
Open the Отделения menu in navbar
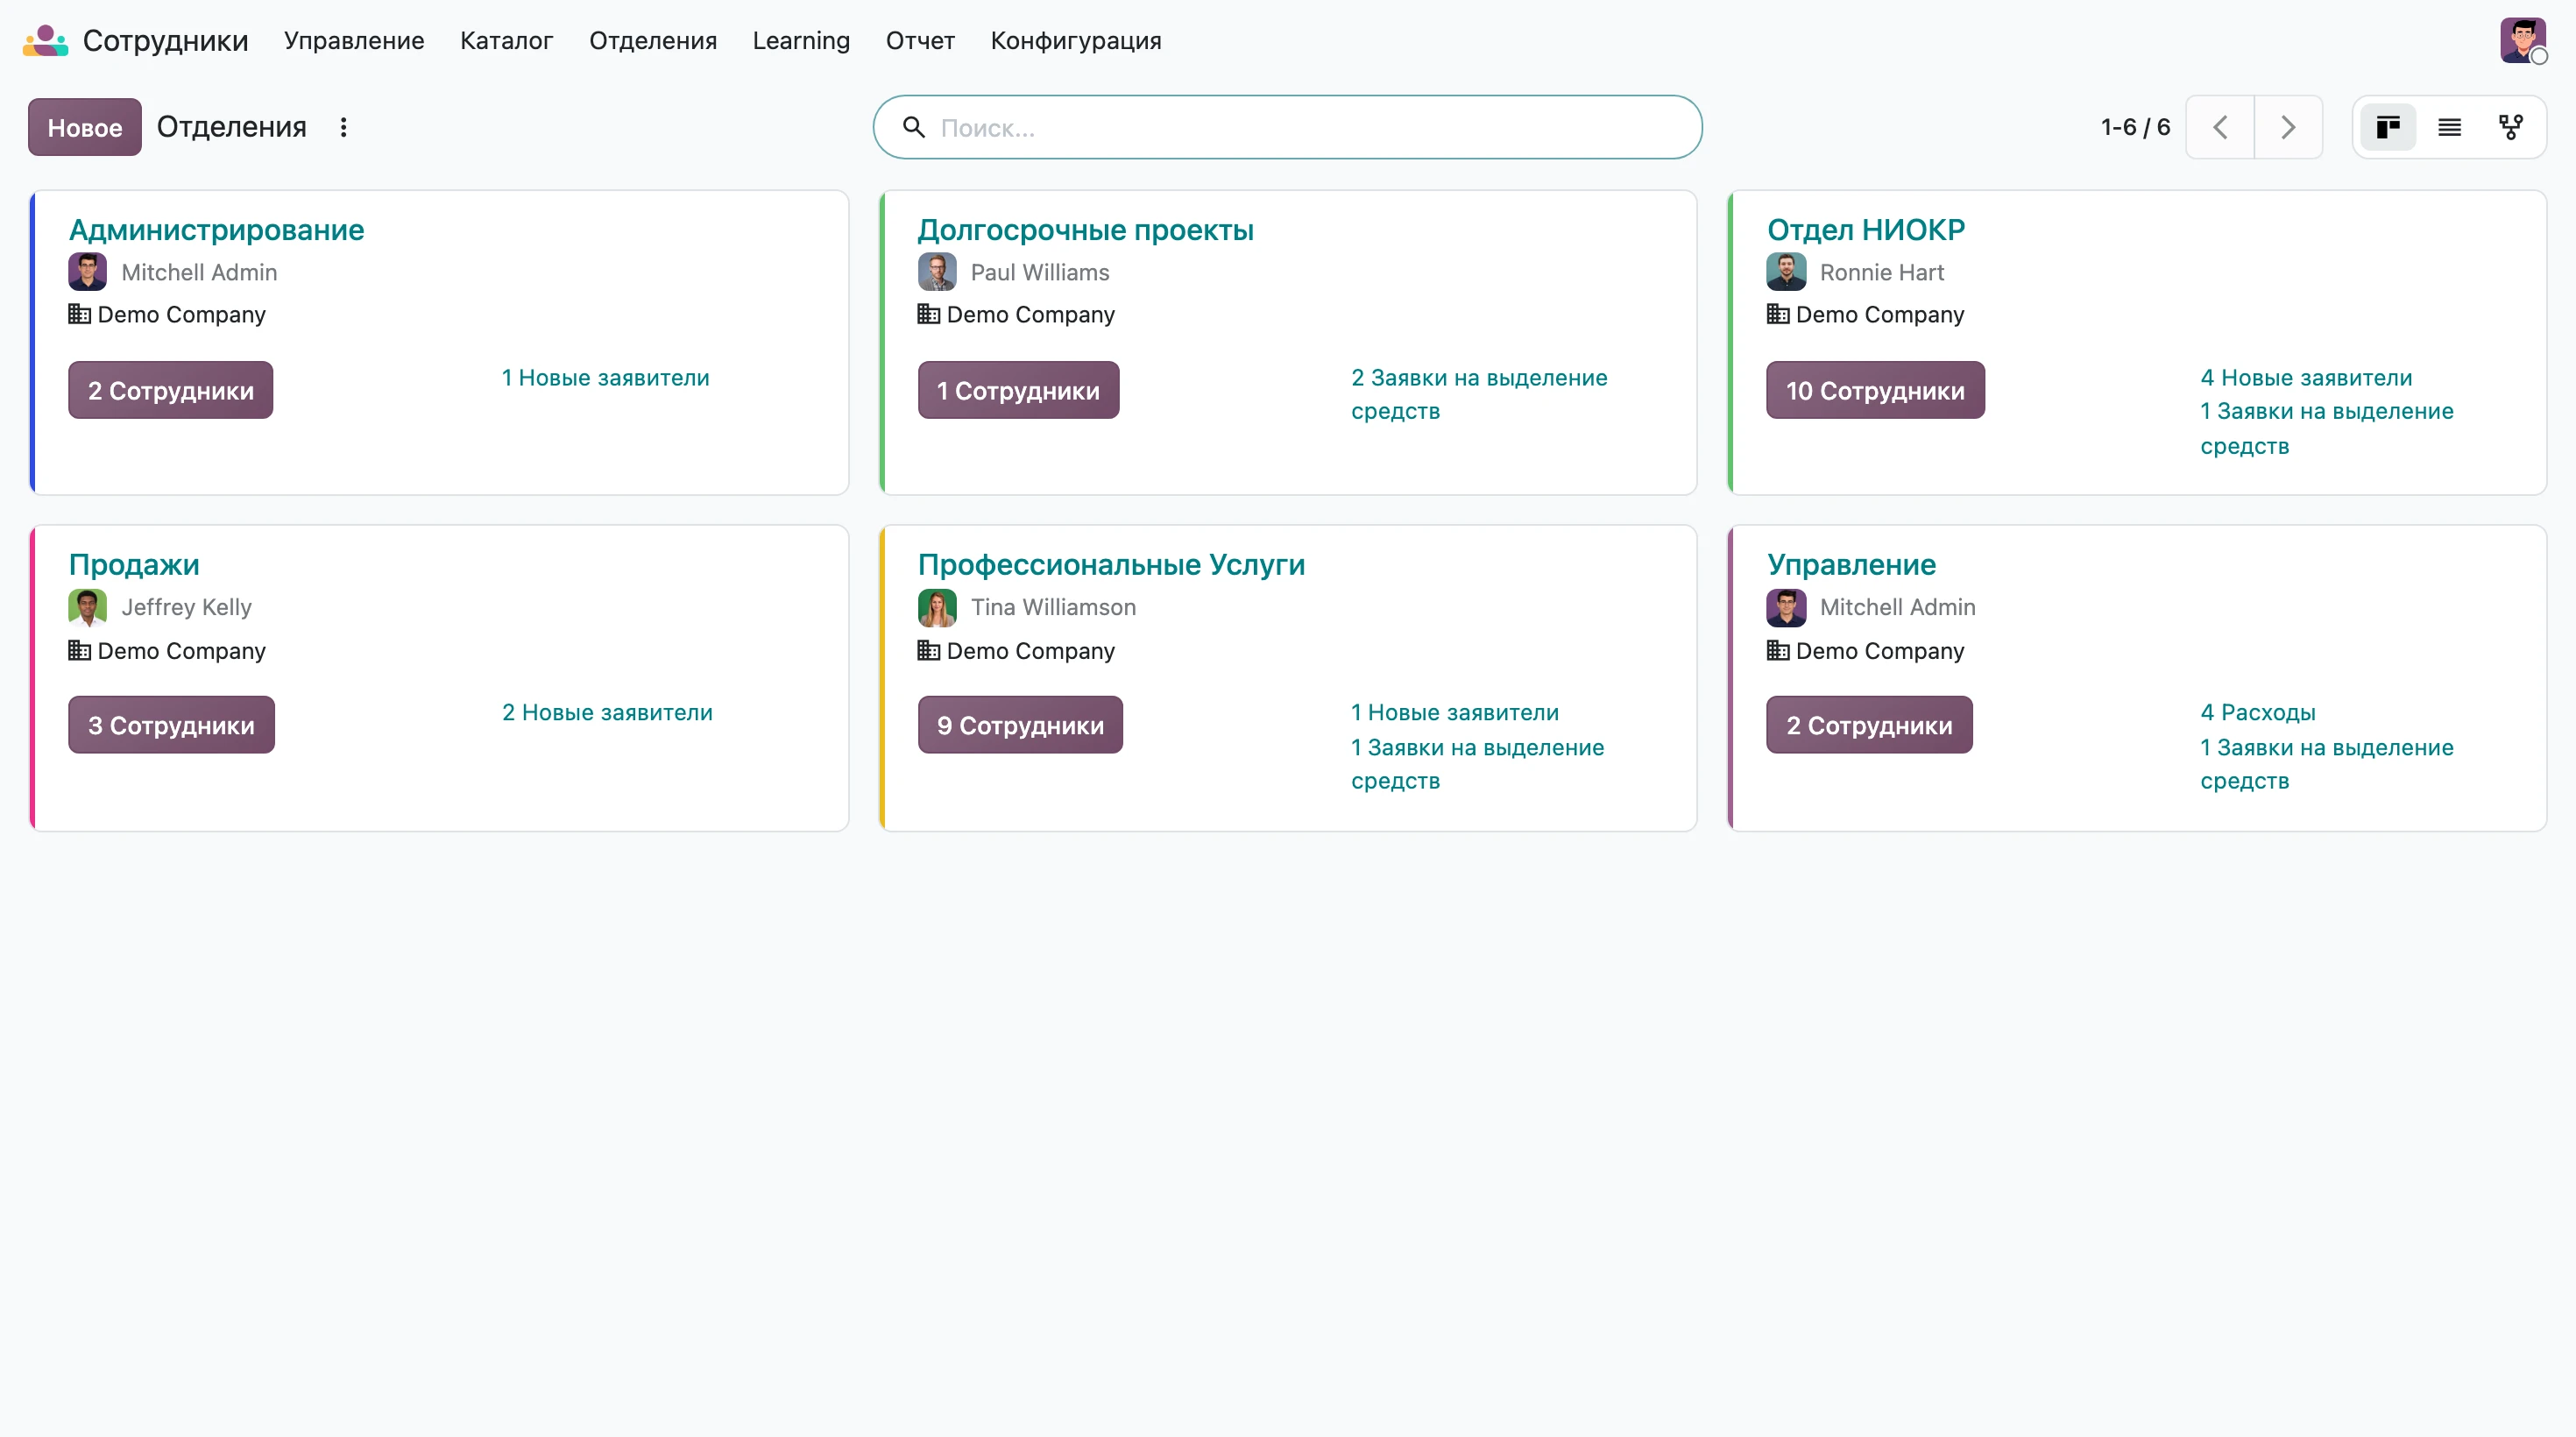coord(653,41)
